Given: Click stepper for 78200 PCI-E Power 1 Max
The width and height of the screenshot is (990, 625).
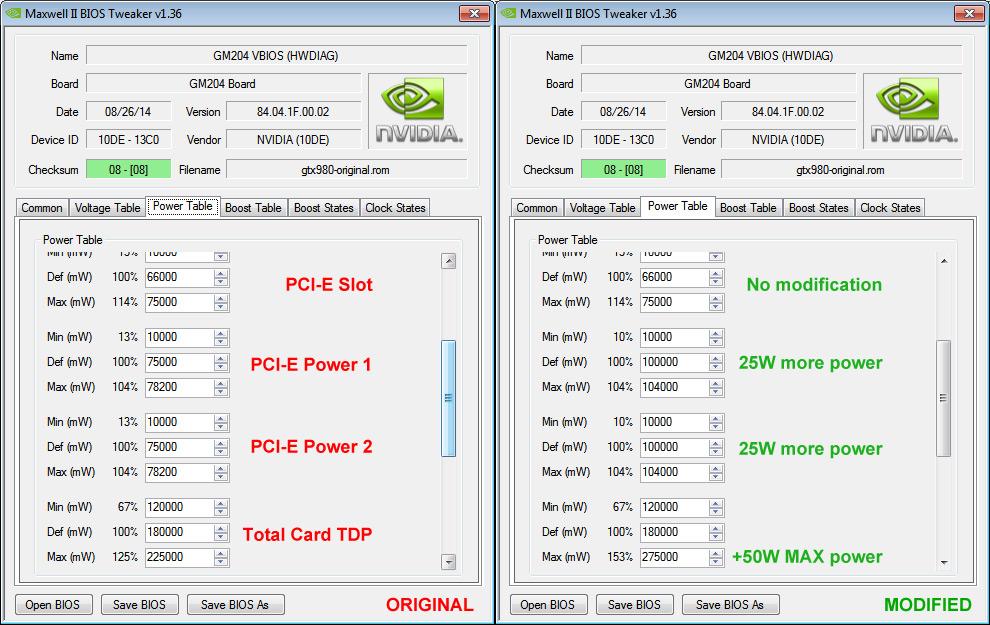Looking at the screenshot, I should [x=221, y=387].
